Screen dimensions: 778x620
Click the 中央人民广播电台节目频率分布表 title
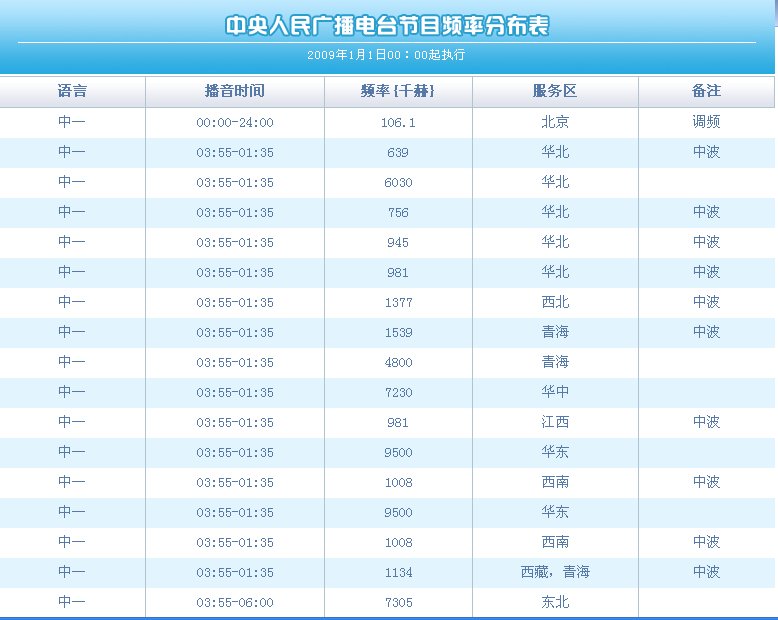(387, 26)
